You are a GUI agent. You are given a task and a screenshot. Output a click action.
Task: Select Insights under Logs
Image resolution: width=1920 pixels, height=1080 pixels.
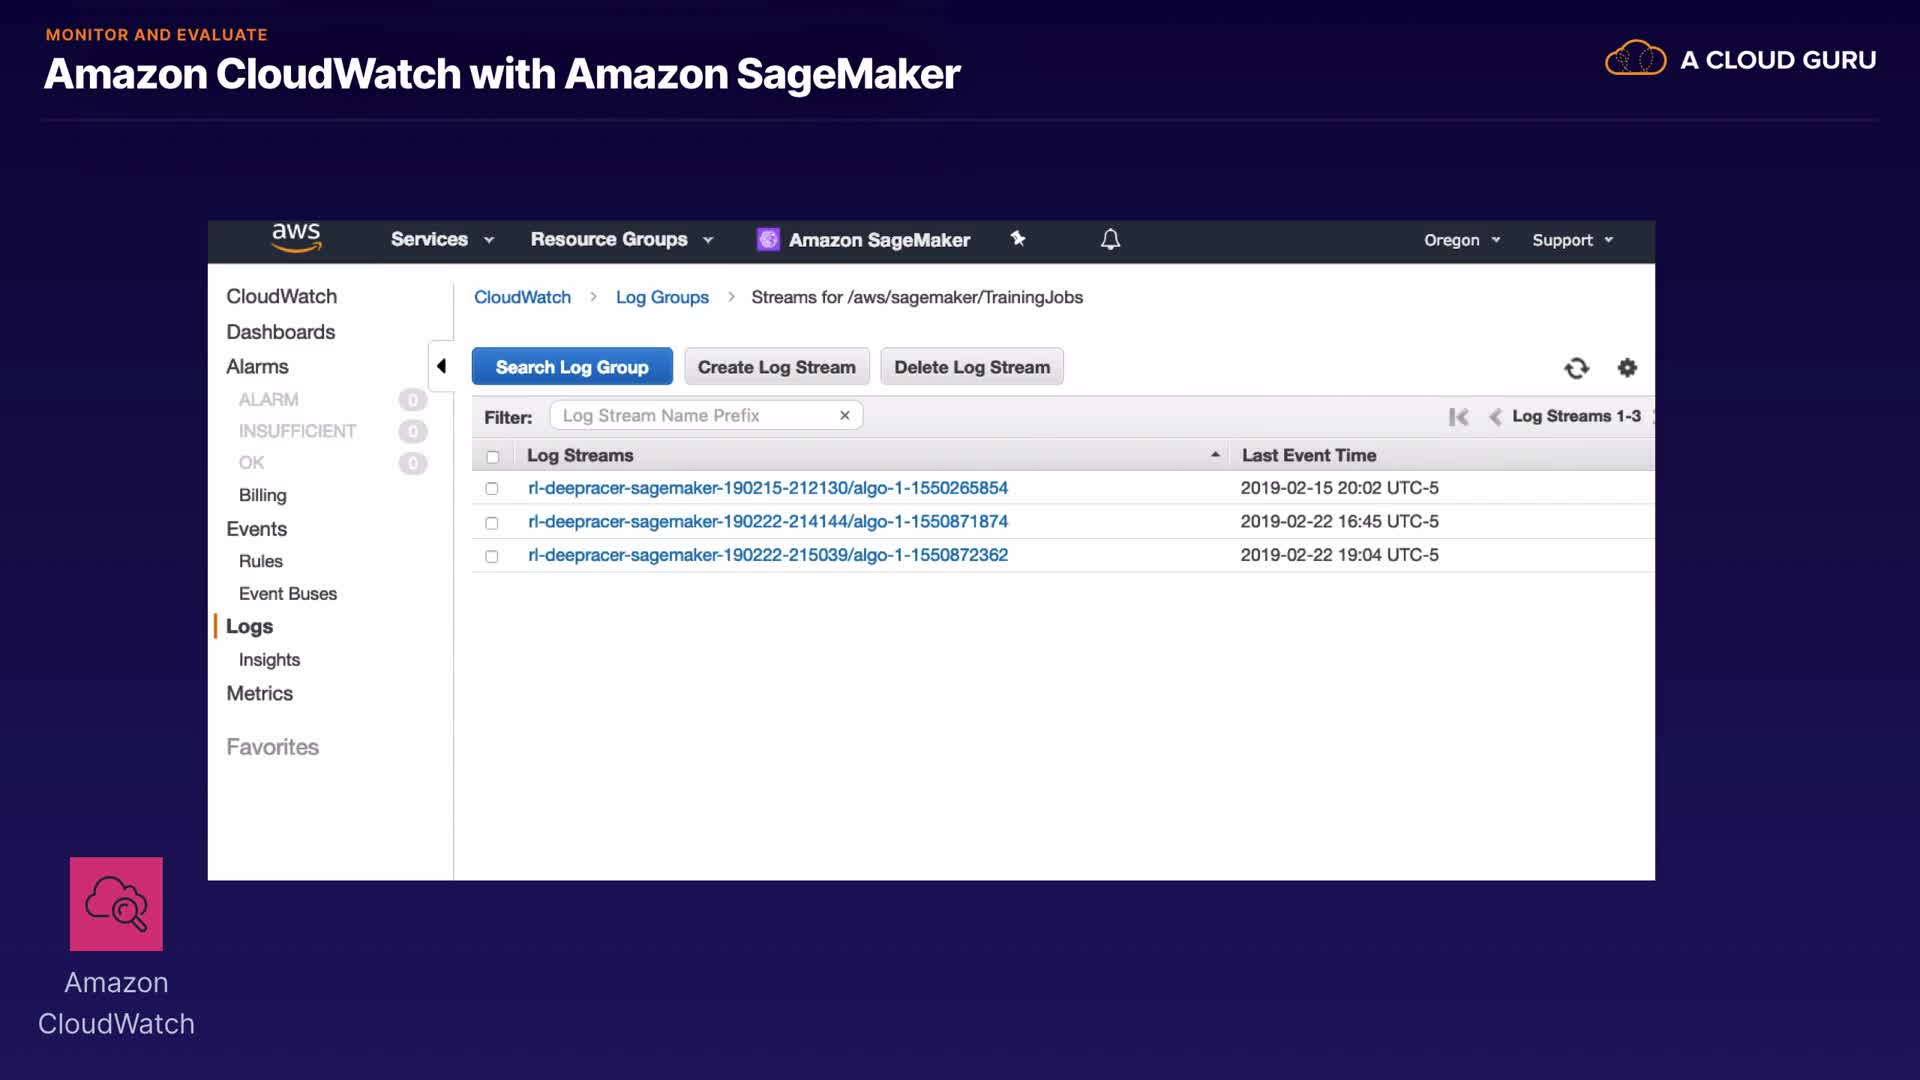tap(269, 660)
